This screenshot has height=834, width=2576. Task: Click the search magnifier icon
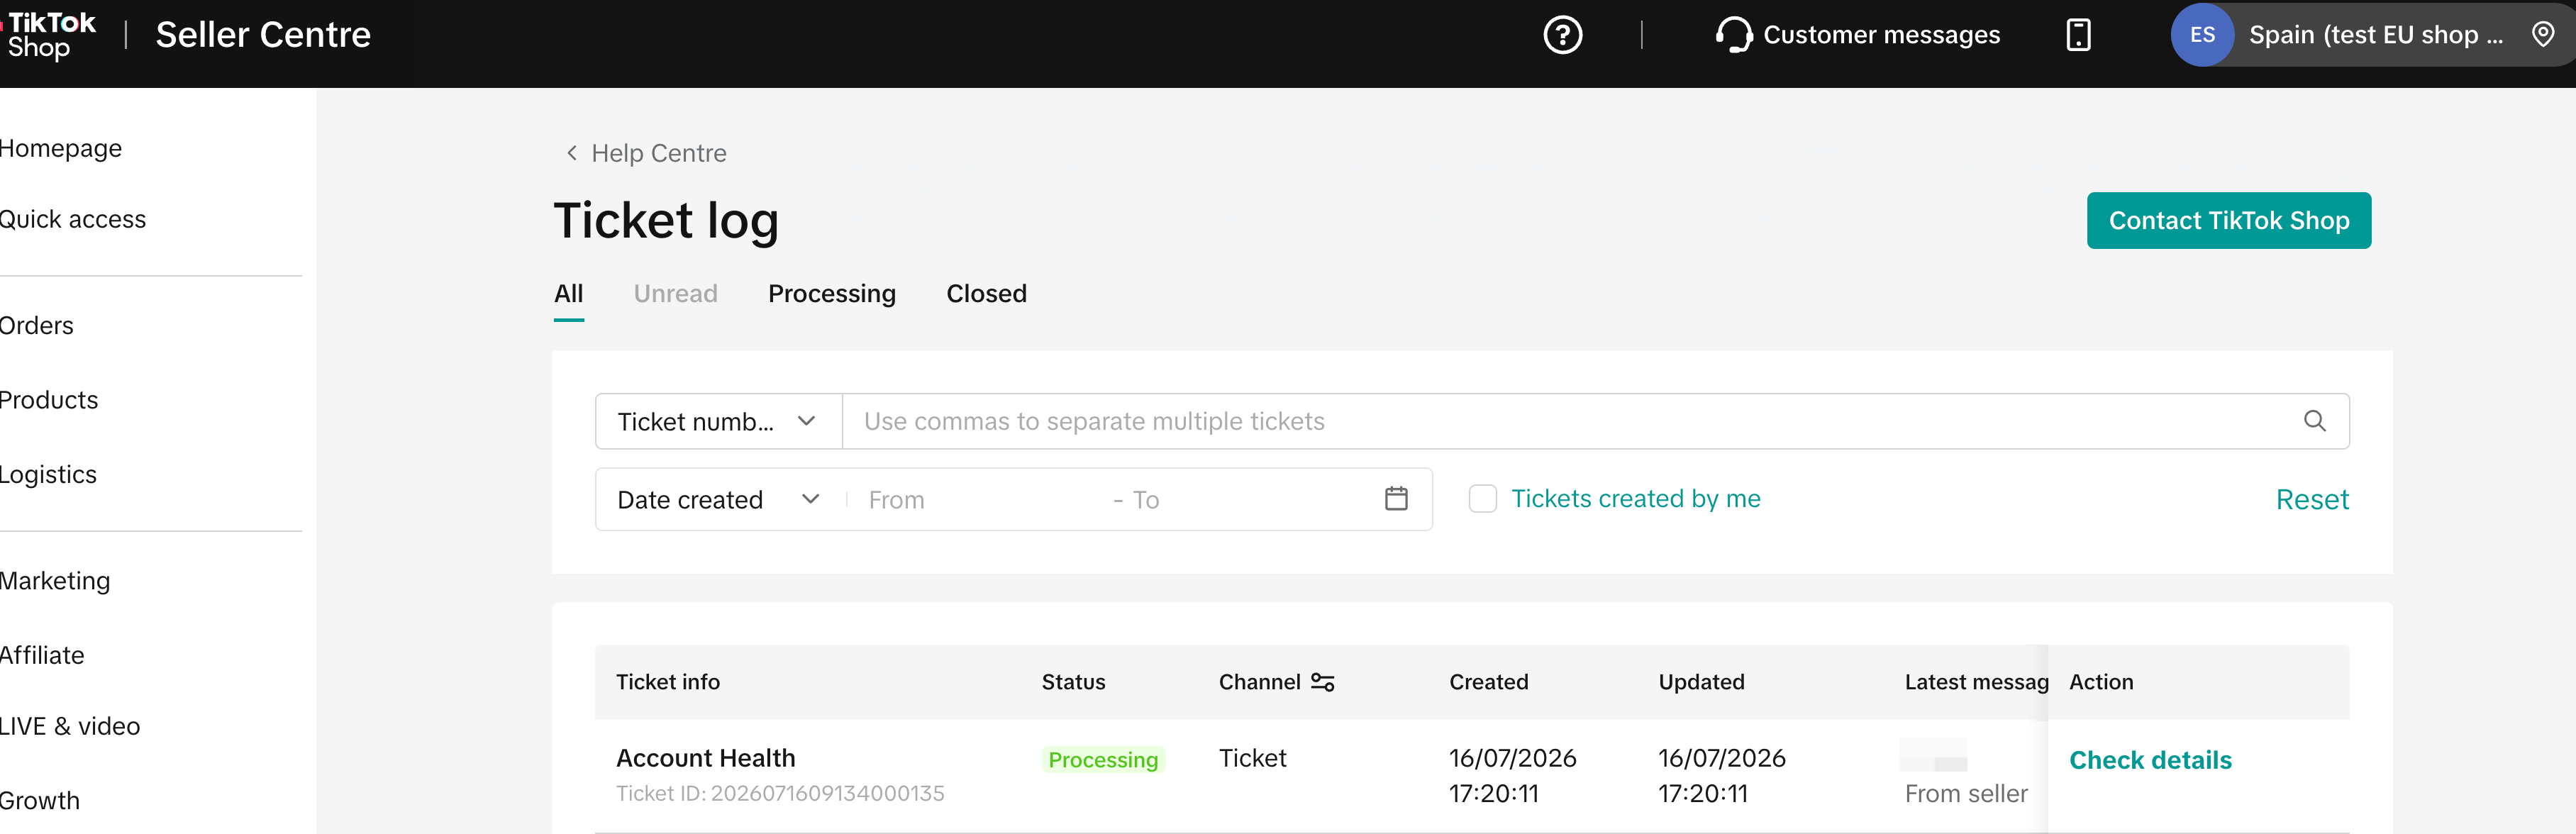(2314, 421)
